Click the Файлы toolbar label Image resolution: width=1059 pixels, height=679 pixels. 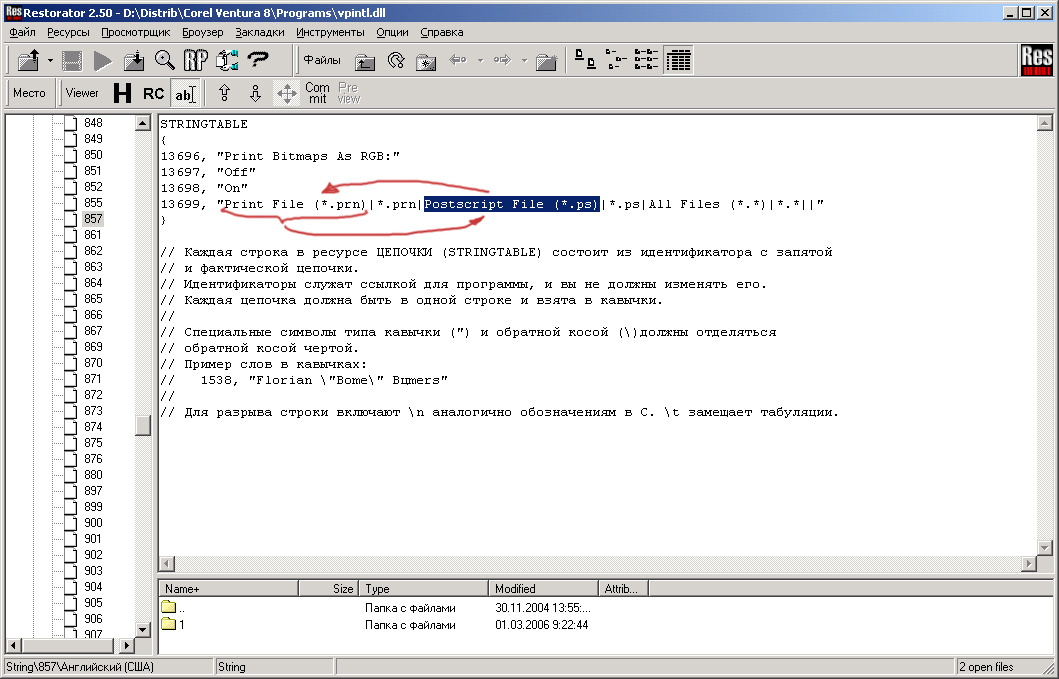tap(321, 60)
